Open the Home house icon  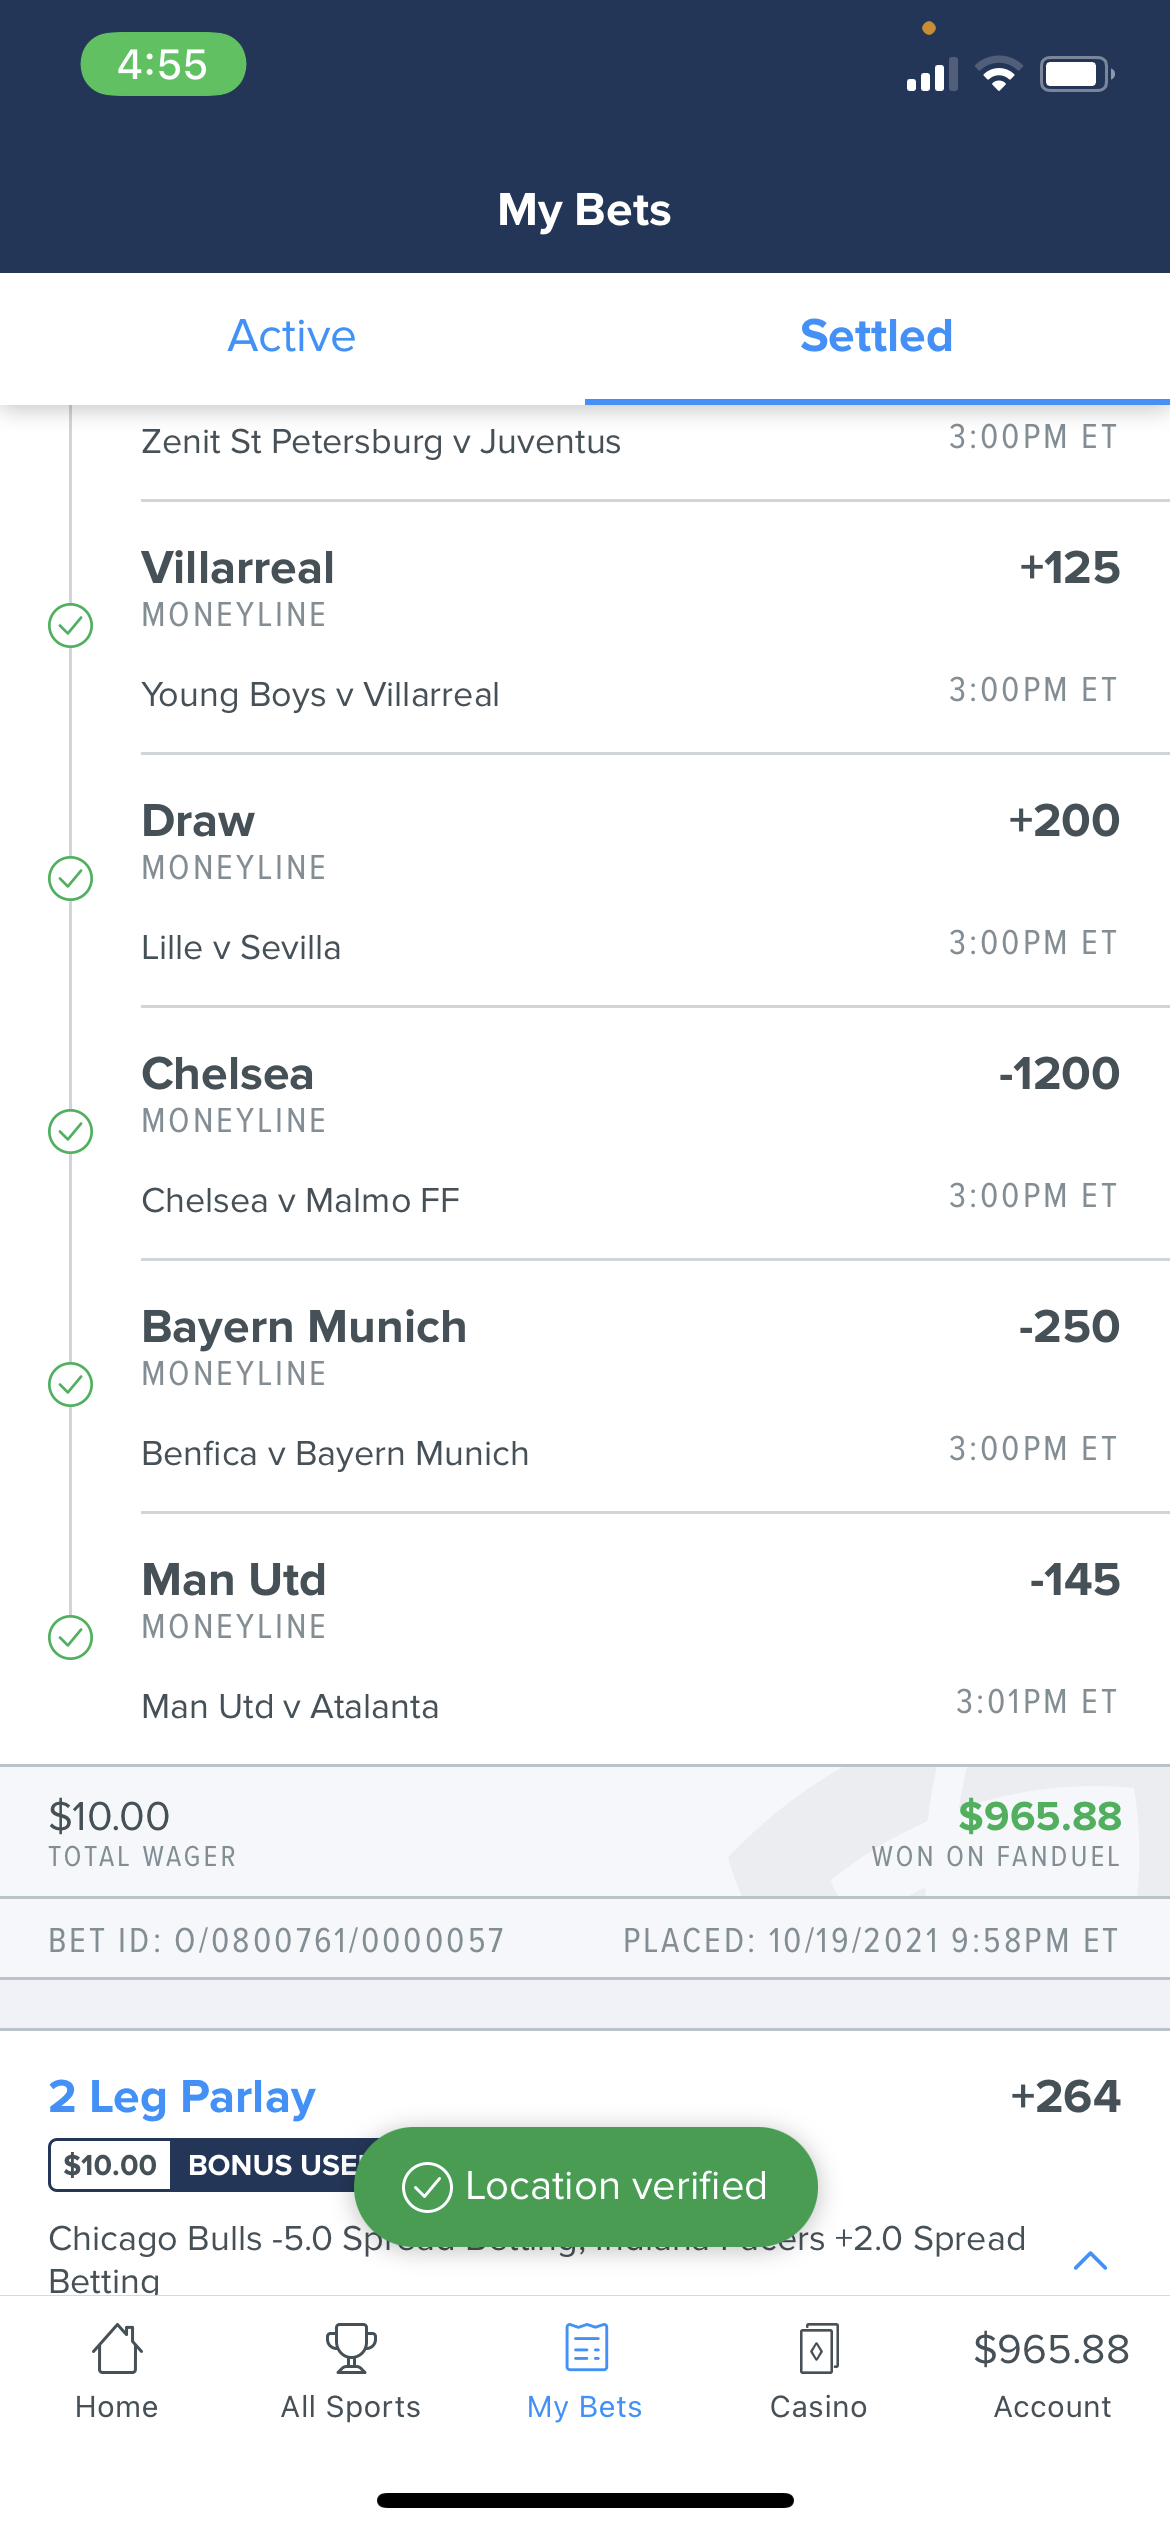116,2347
